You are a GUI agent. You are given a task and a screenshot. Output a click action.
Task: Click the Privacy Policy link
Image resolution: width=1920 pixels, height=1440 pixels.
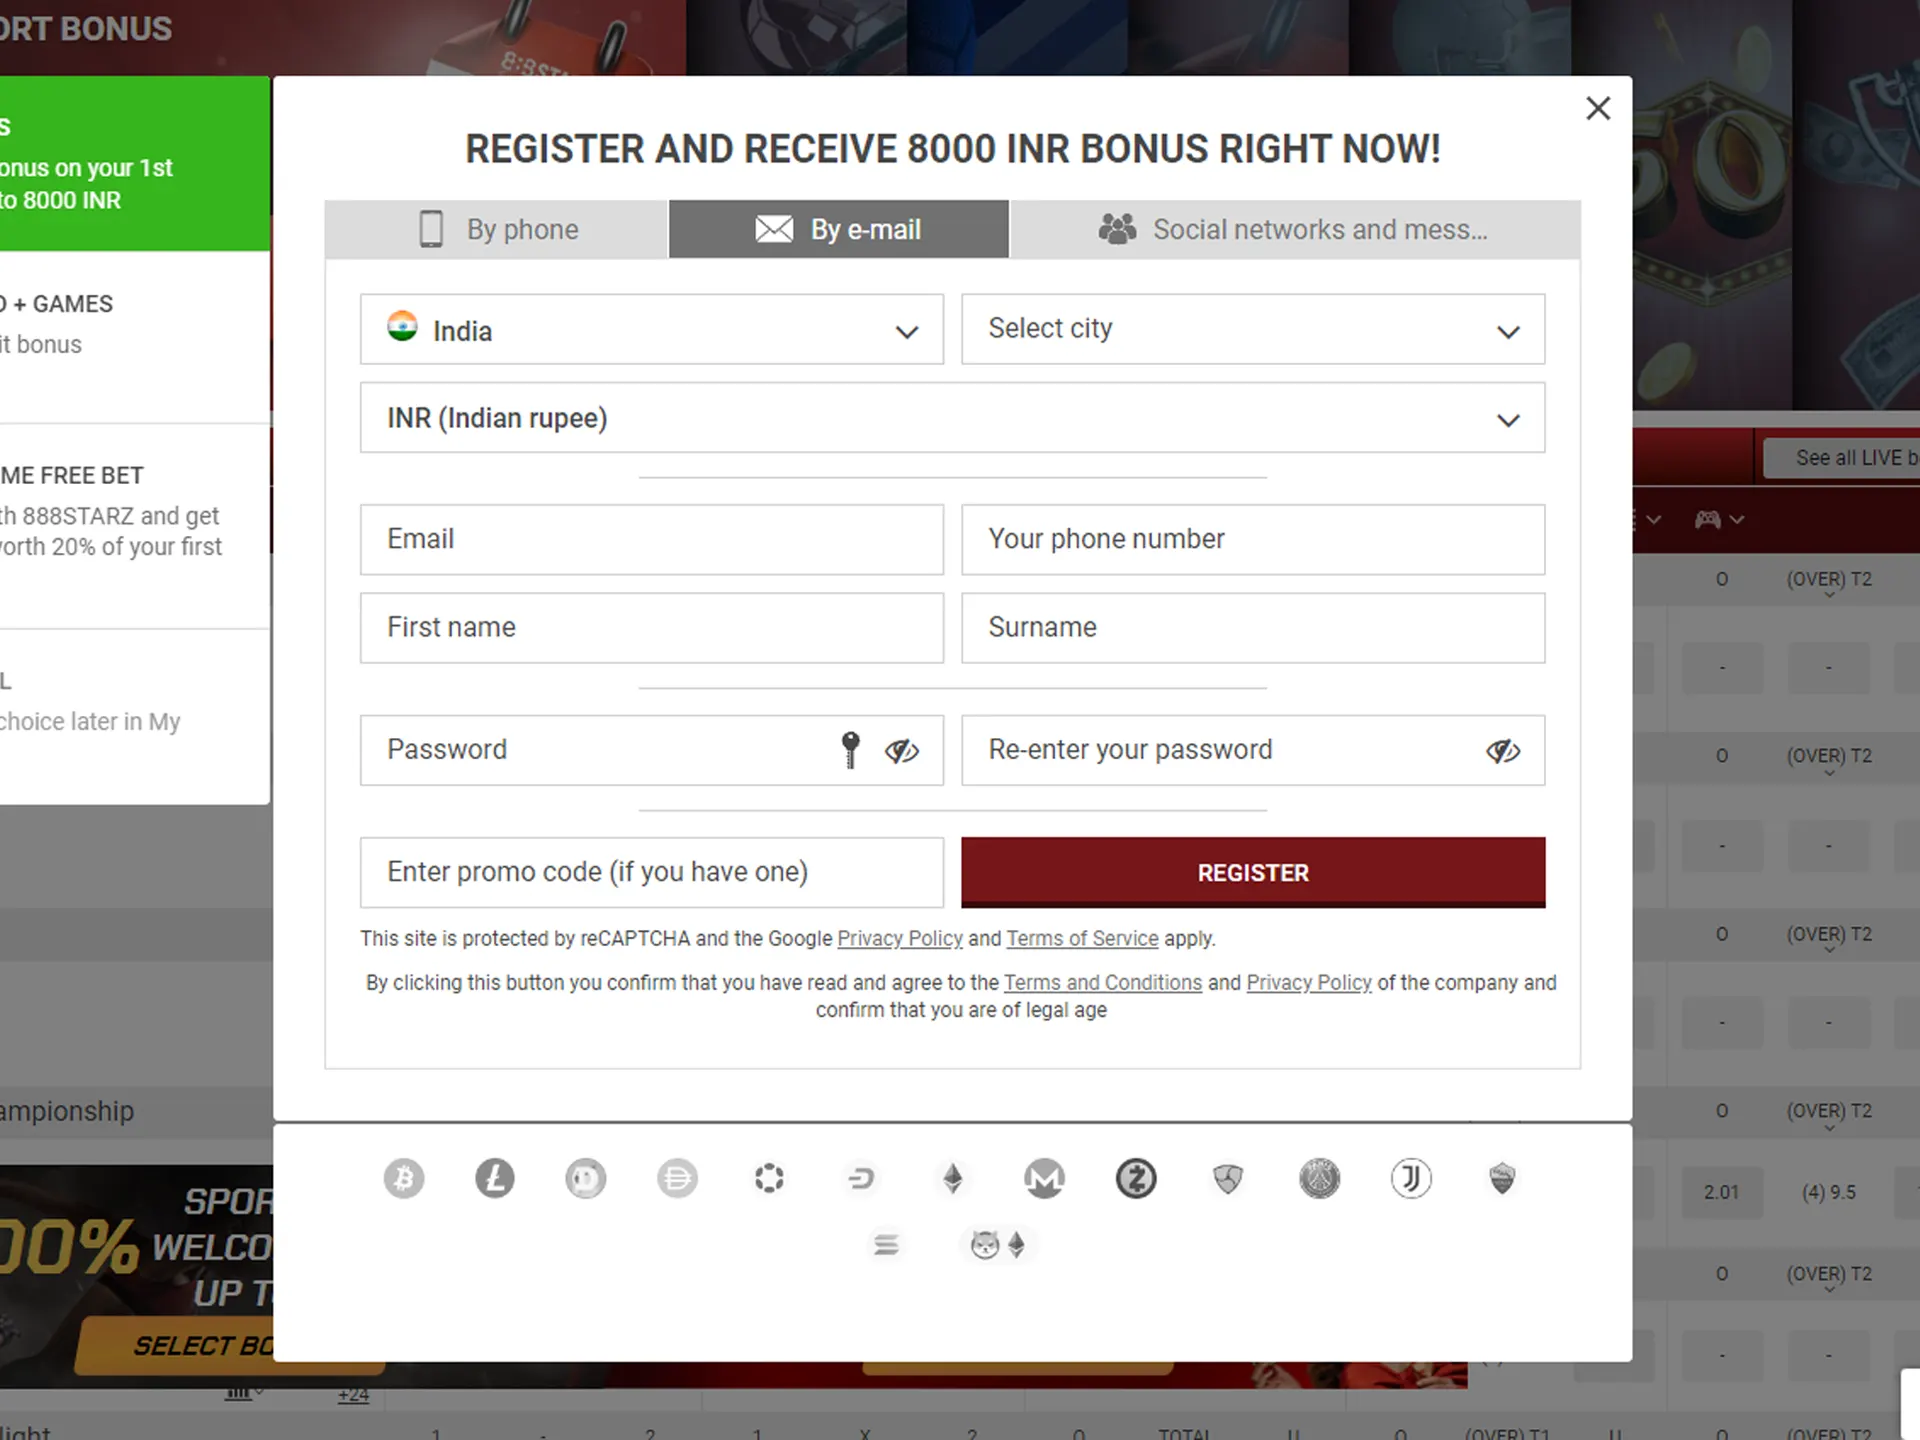click(900, 938)
